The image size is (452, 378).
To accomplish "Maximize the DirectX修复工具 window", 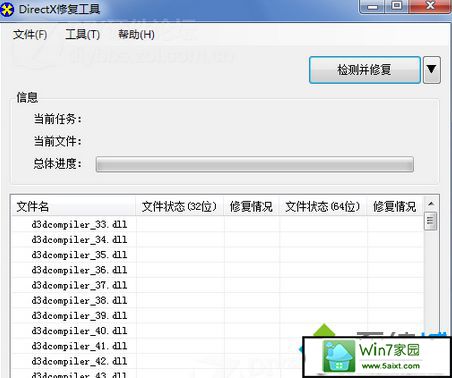I will tap(397, 7).
